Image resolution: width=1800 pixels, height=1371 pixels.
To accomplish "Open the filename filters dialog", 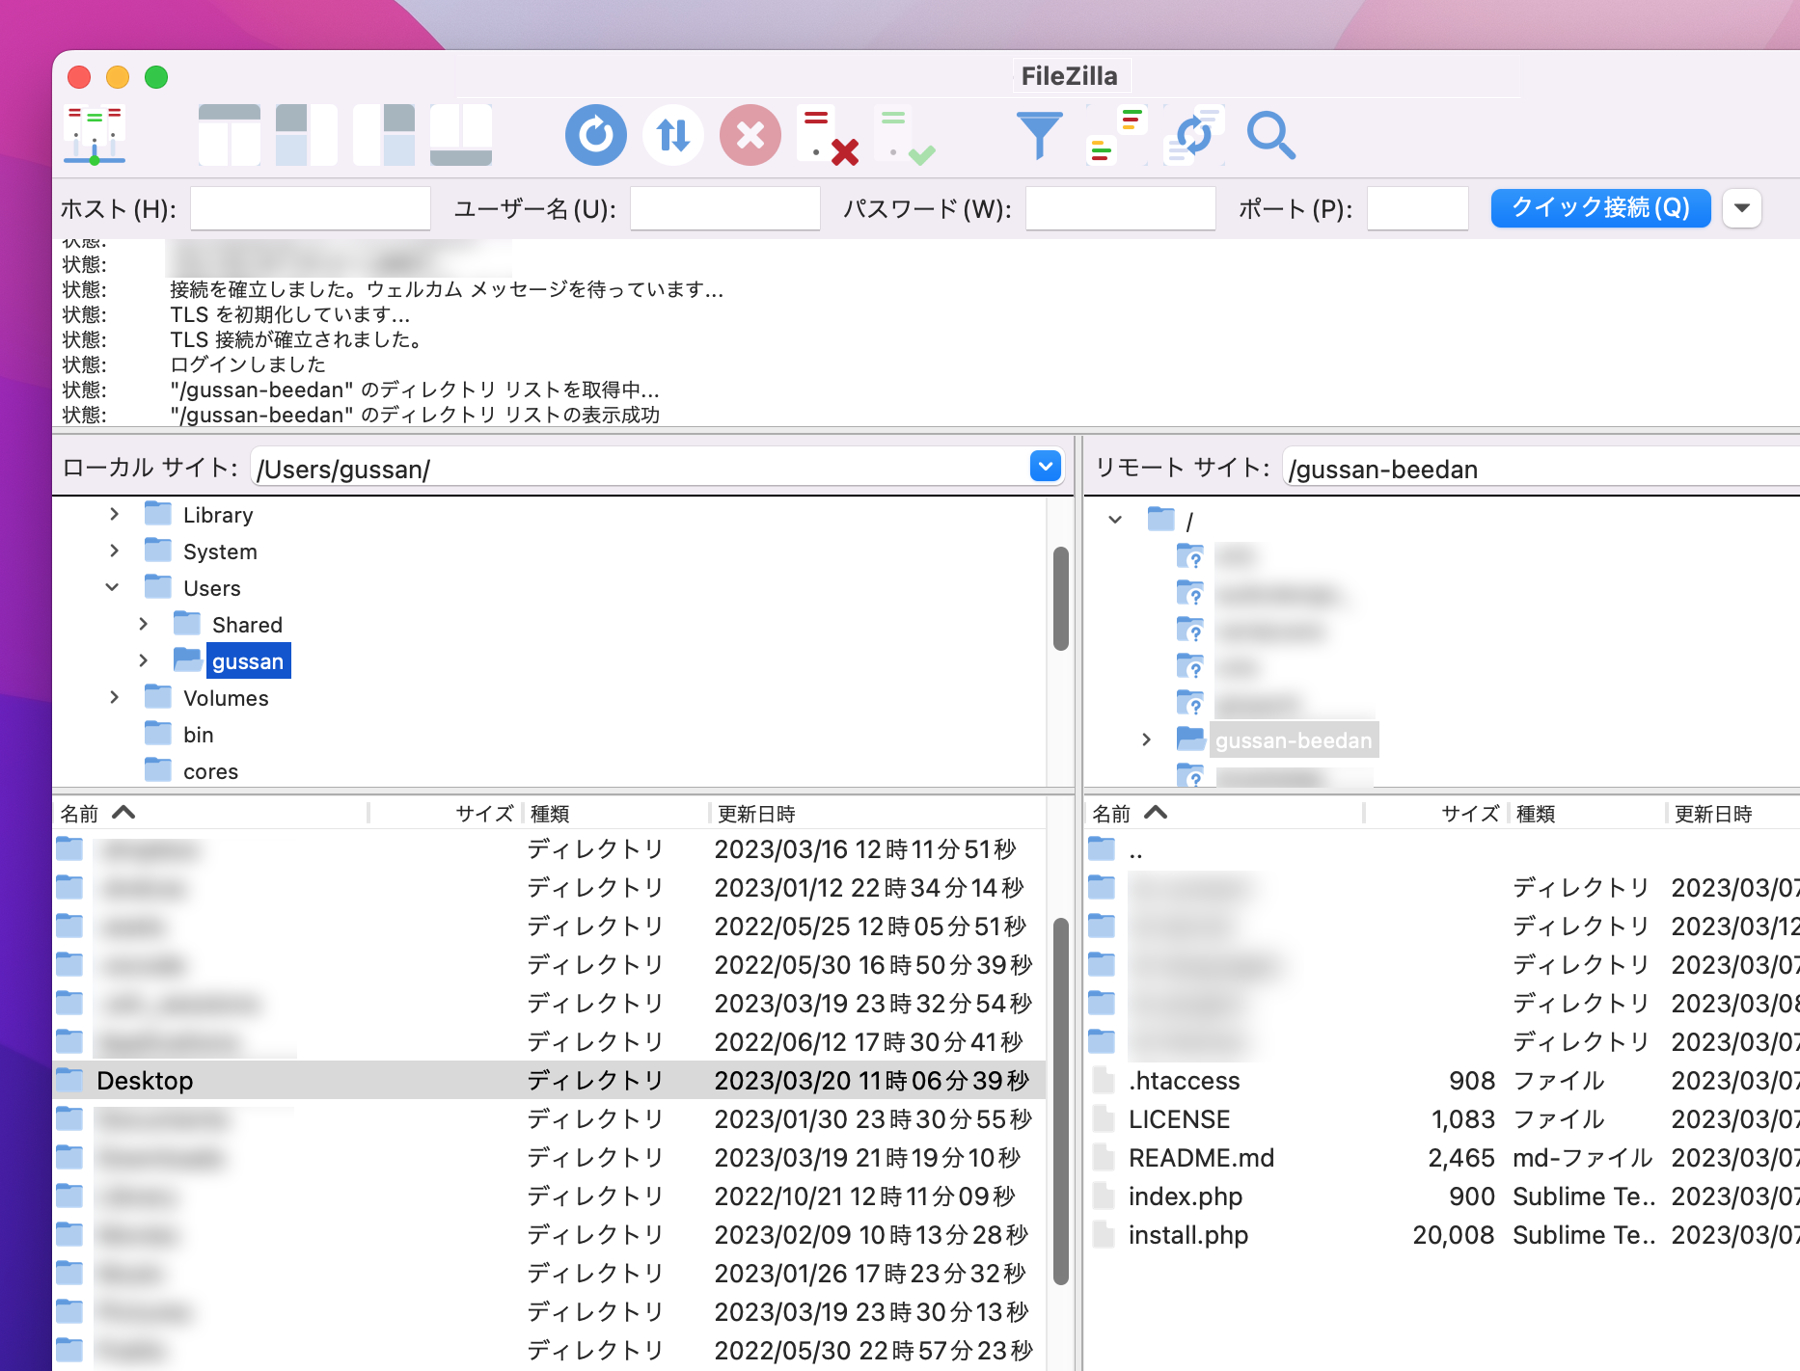I will click(x=1040, y=135).
